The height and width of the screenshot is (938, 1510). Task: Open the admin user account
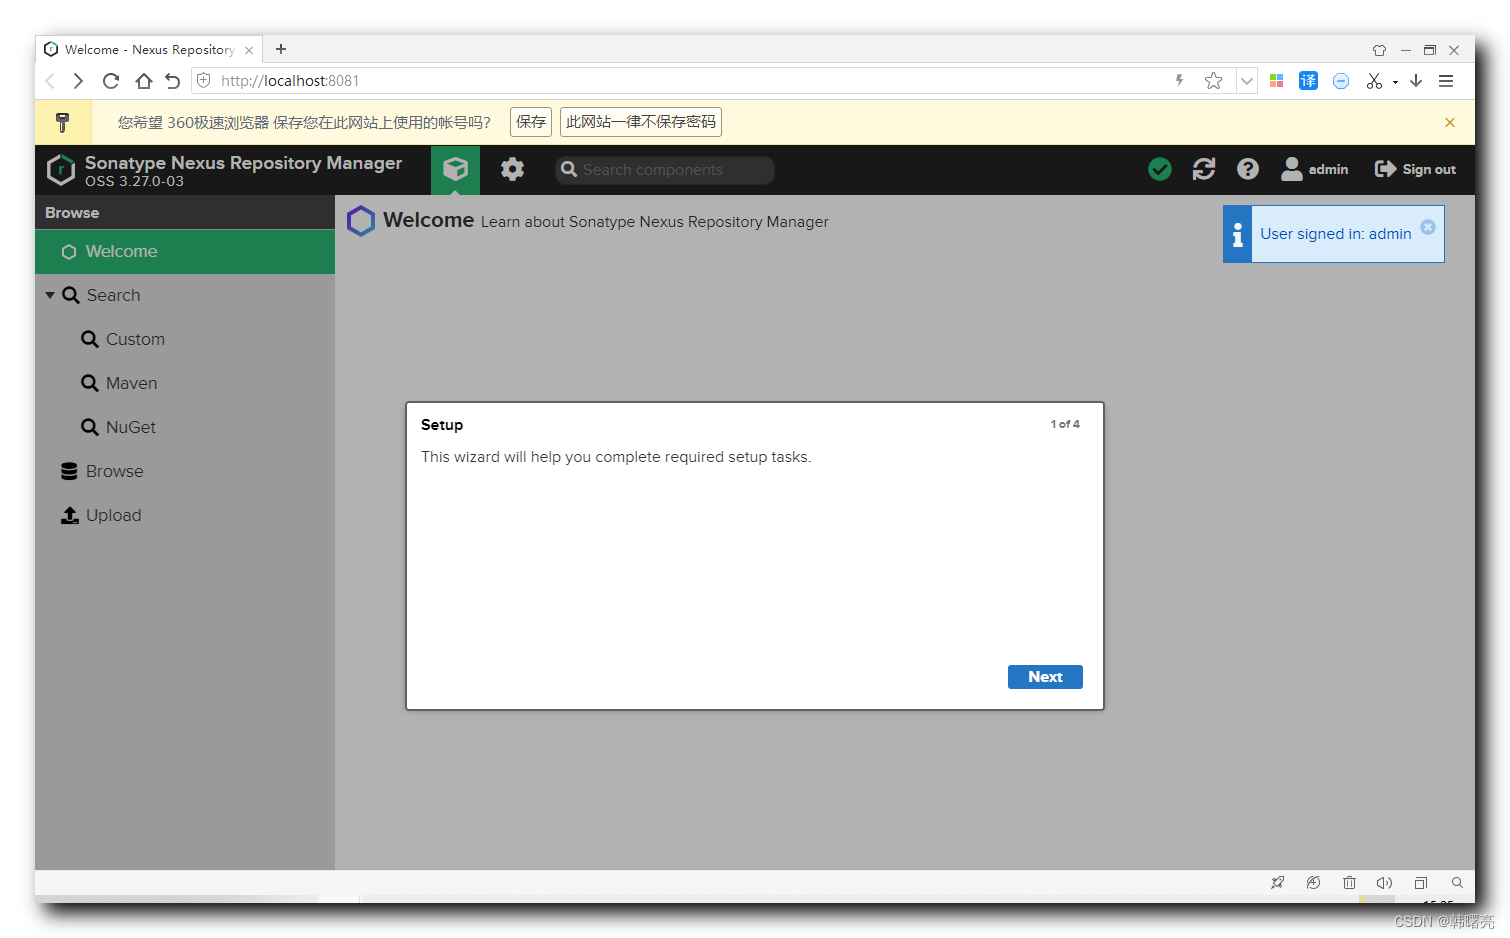click(x=1315, y=169)
